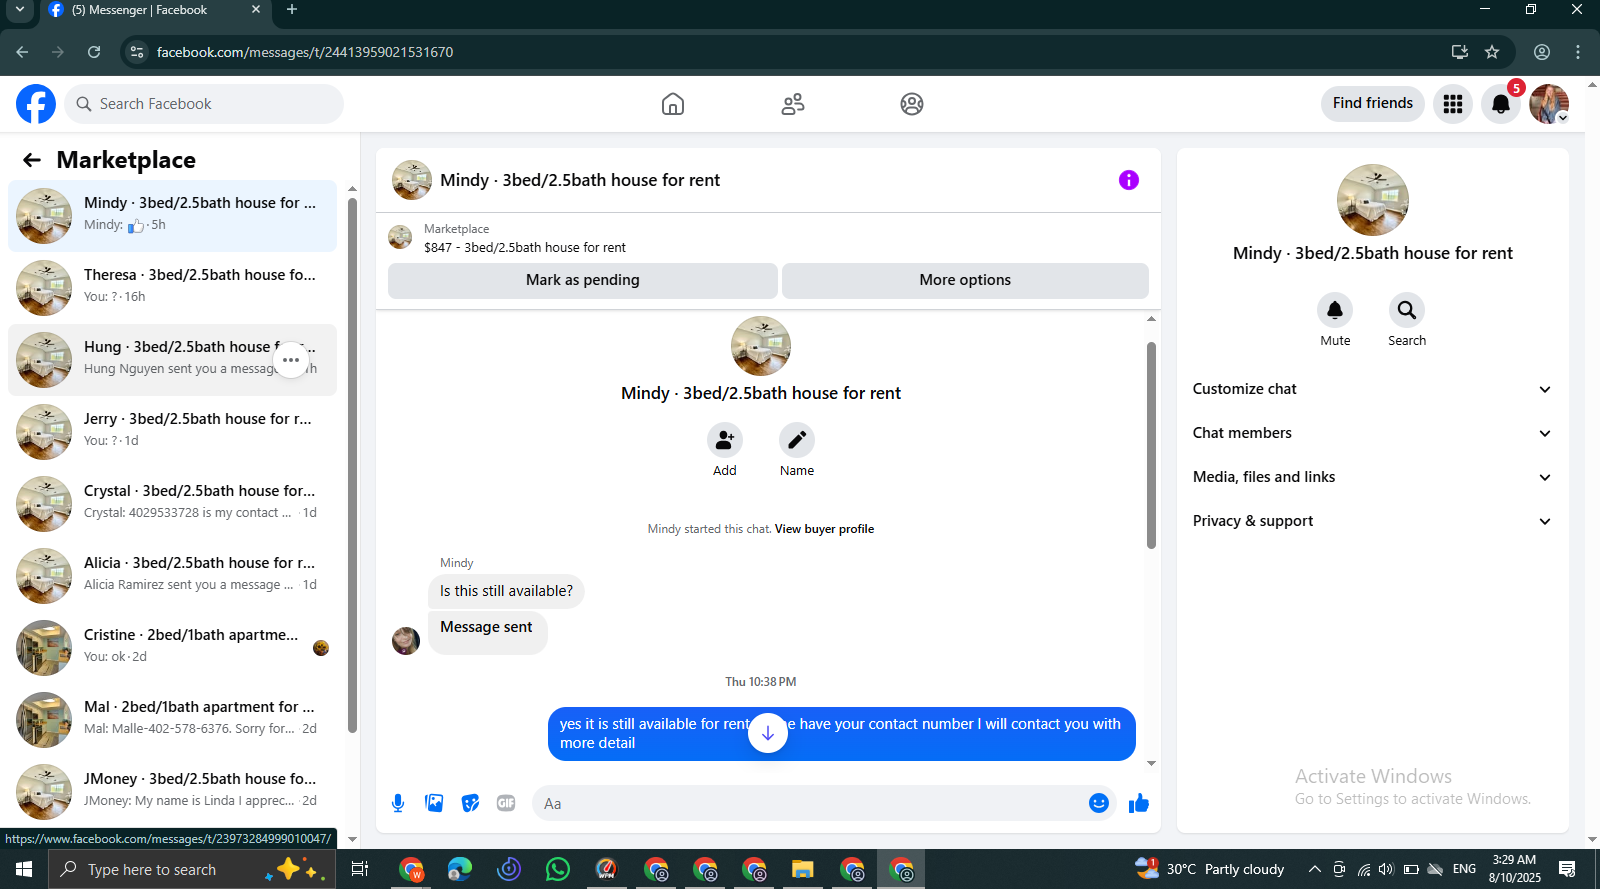Open JMoney conversation in the list

click(172, 792)
